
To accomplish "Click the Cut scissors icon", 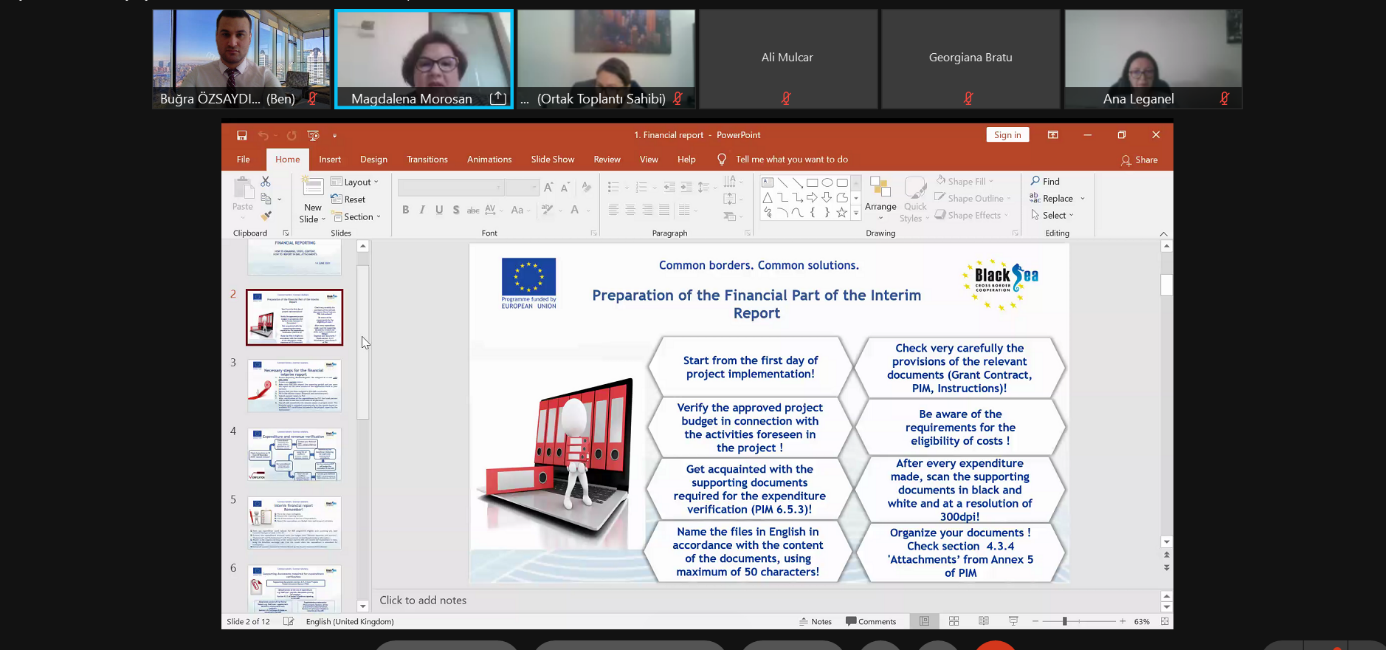I will point(265,182).
